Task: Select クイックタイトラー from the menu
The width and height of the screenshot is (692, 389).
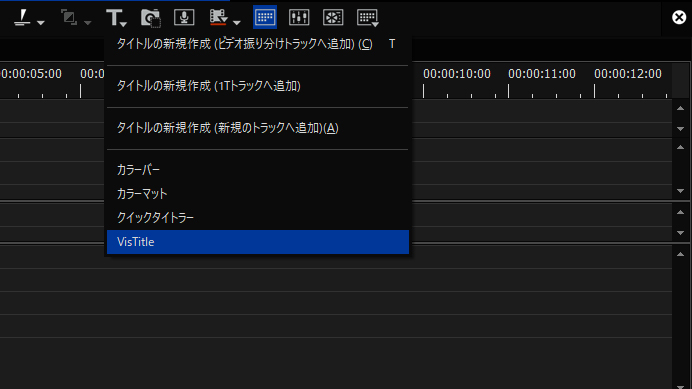Action: tap(258, 217)
